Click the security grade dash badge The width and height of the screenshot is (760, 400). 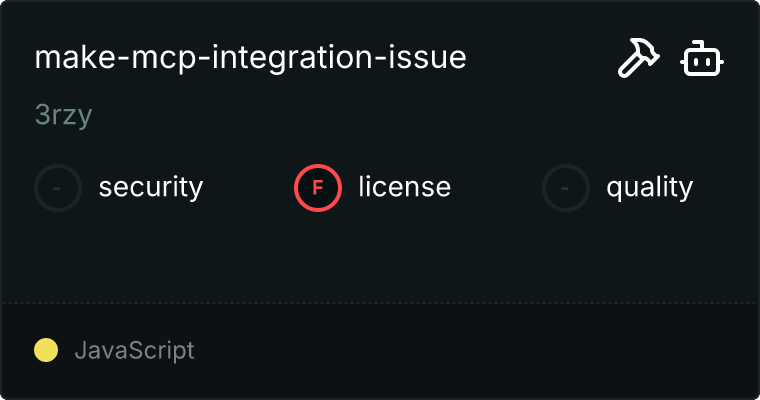click(x=58, y=187)
